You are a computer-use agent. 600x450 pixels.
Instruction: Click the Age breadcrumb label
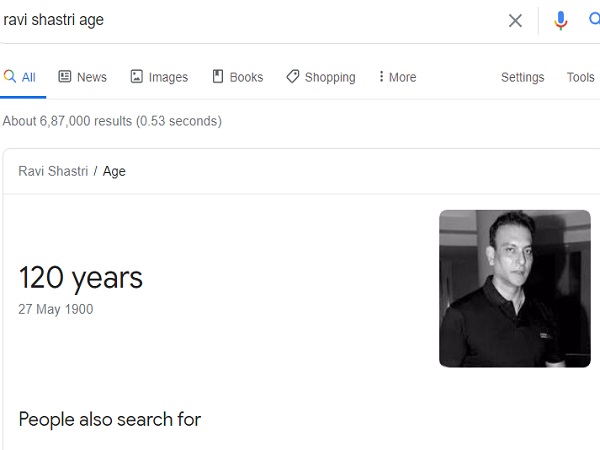coord(114,171)
